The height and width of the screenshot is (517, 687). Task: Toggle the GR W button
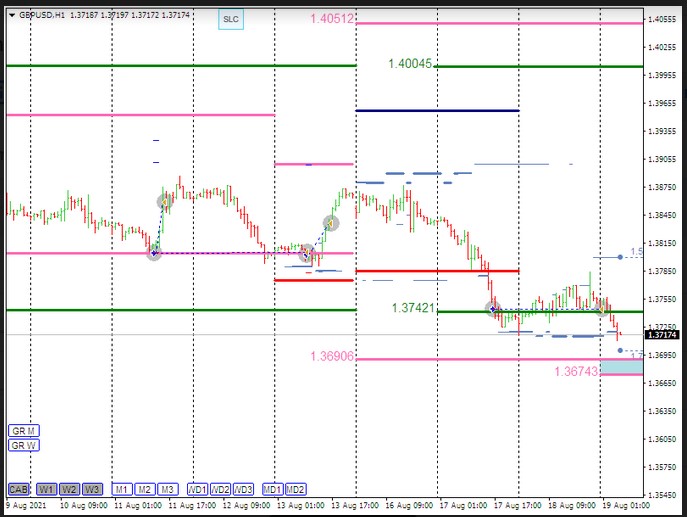(x=22, y=445)
